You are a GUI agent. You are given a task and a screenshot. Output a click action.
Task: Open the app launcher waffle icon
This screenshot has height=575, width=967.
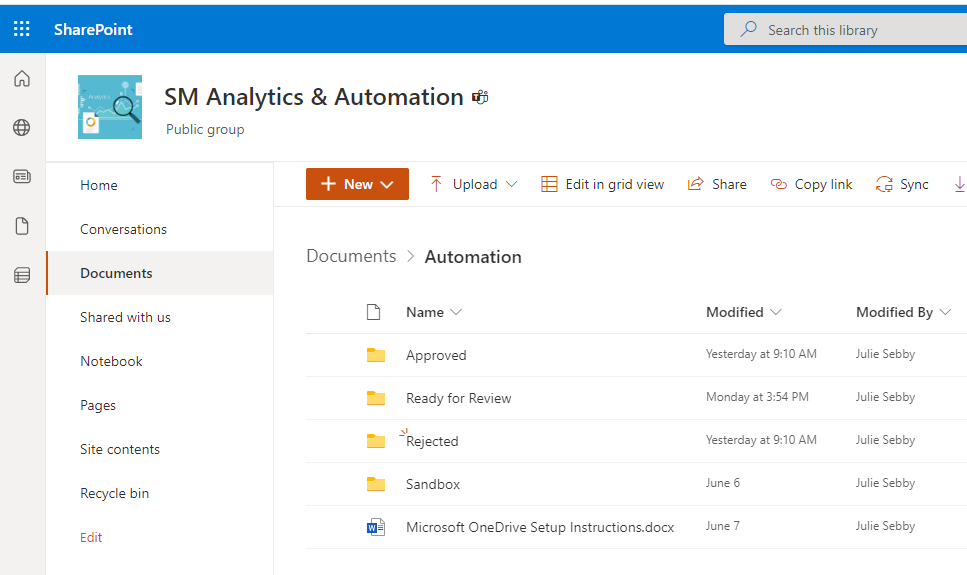pos(22,29)
